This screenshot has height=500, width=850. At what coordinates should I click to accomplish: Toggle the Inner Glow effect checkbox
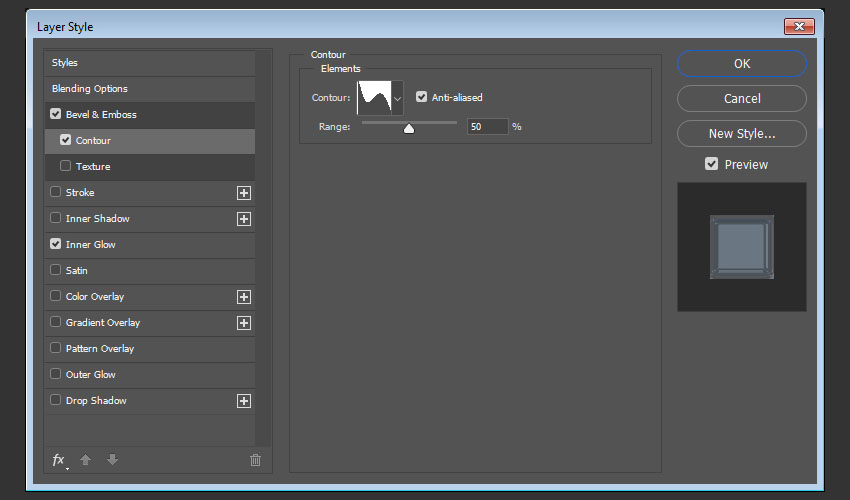pos(56,245)
